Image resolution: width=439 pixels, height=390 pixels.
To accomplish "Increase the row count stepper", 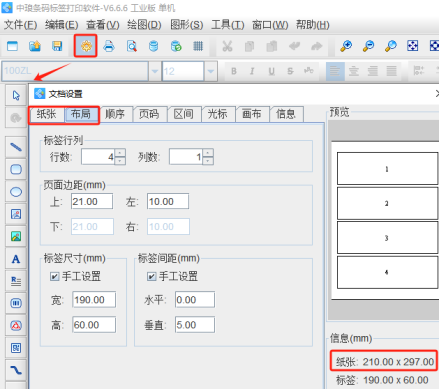I will [120, 153].
